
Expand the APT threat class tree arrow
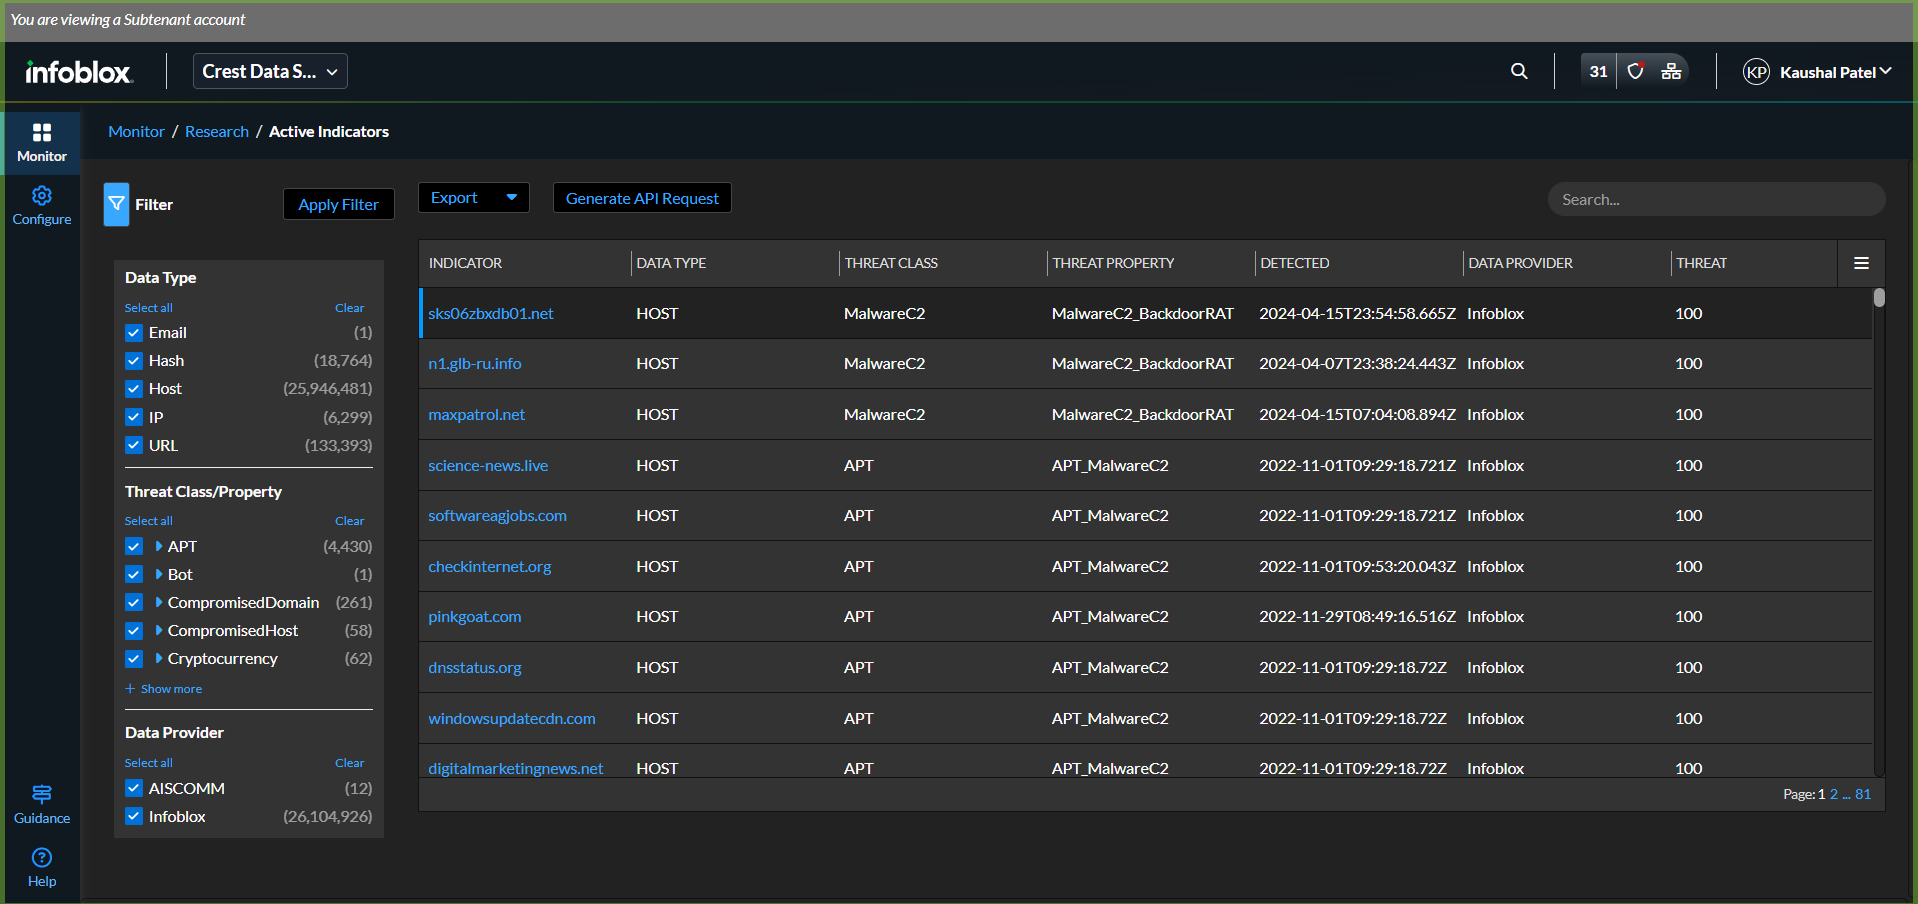[159, 546]
